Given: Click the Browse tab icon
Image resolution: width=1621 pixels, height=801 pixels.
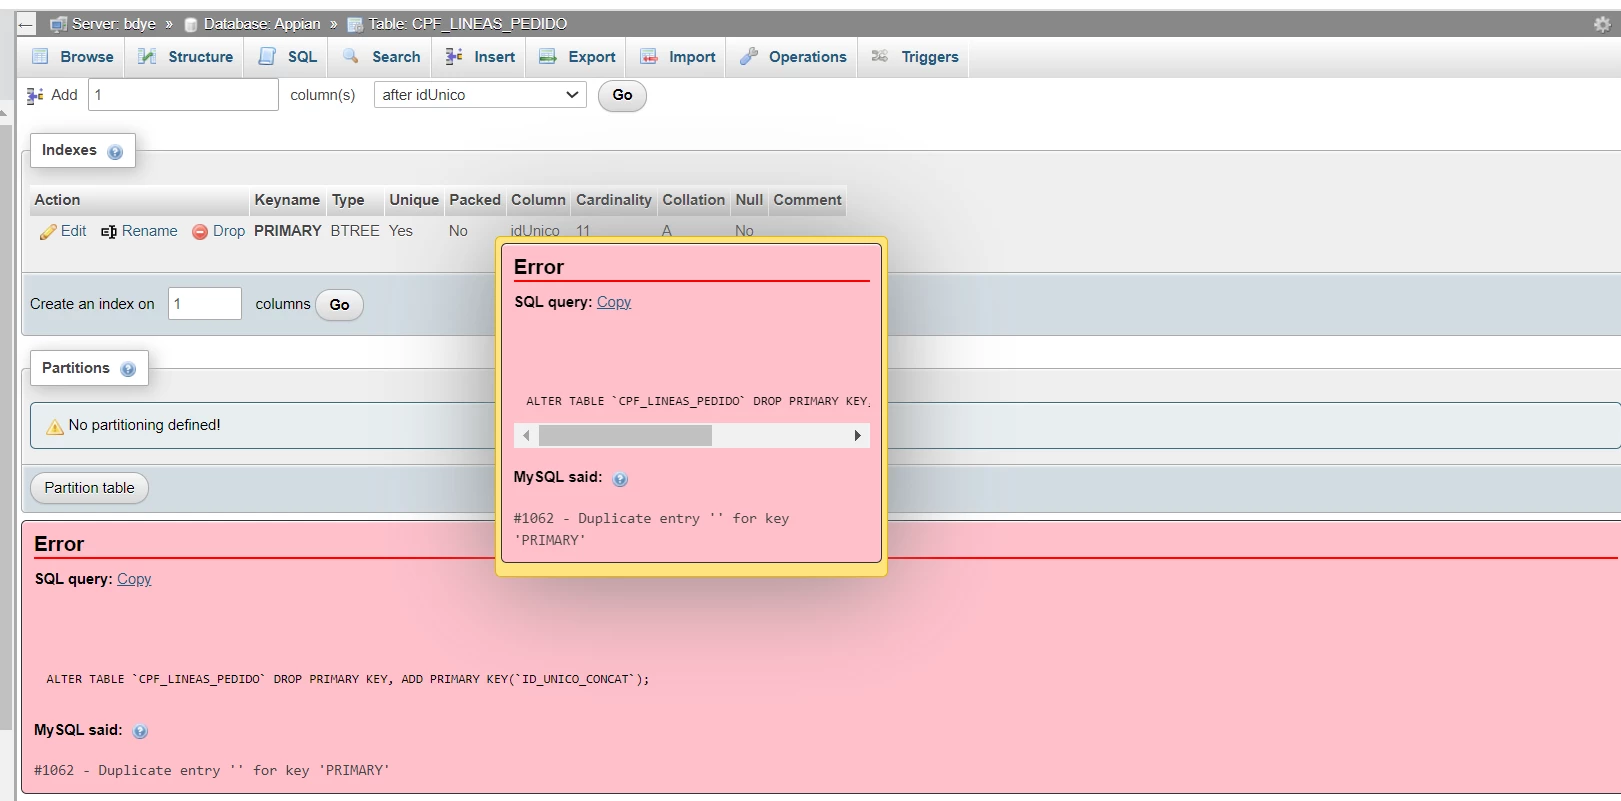Looking at the screenshot, I should pyautogui.click(x=41, y=57).
